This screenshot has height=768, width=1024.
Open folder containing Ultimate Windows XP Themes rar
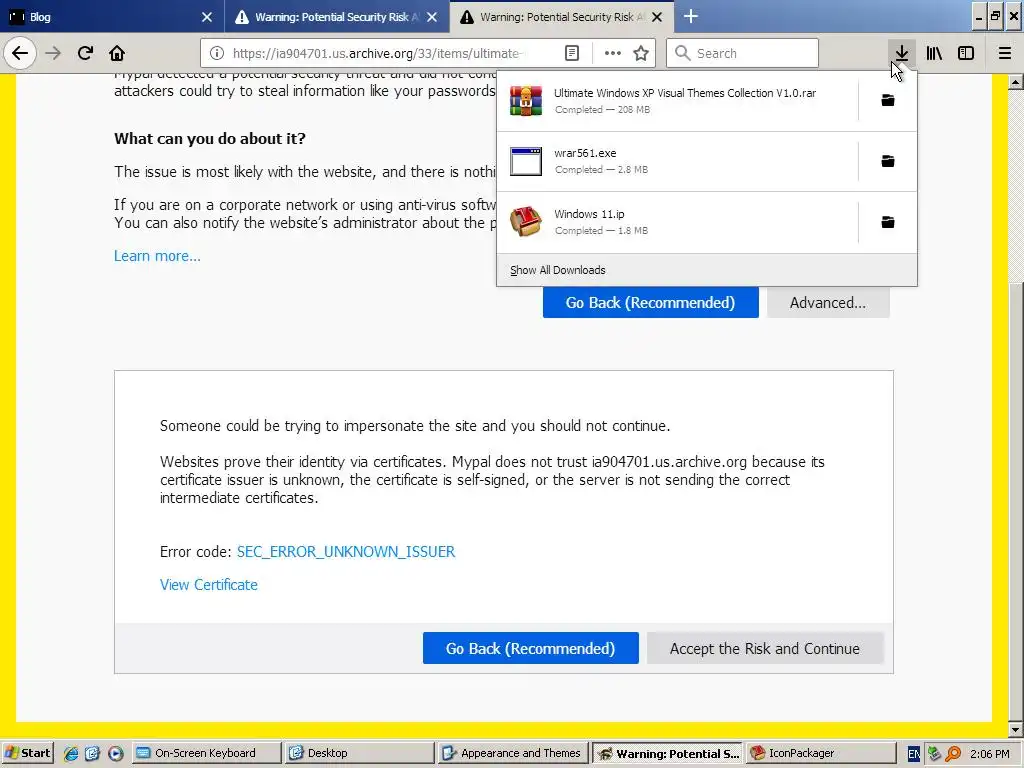(888, 100)
